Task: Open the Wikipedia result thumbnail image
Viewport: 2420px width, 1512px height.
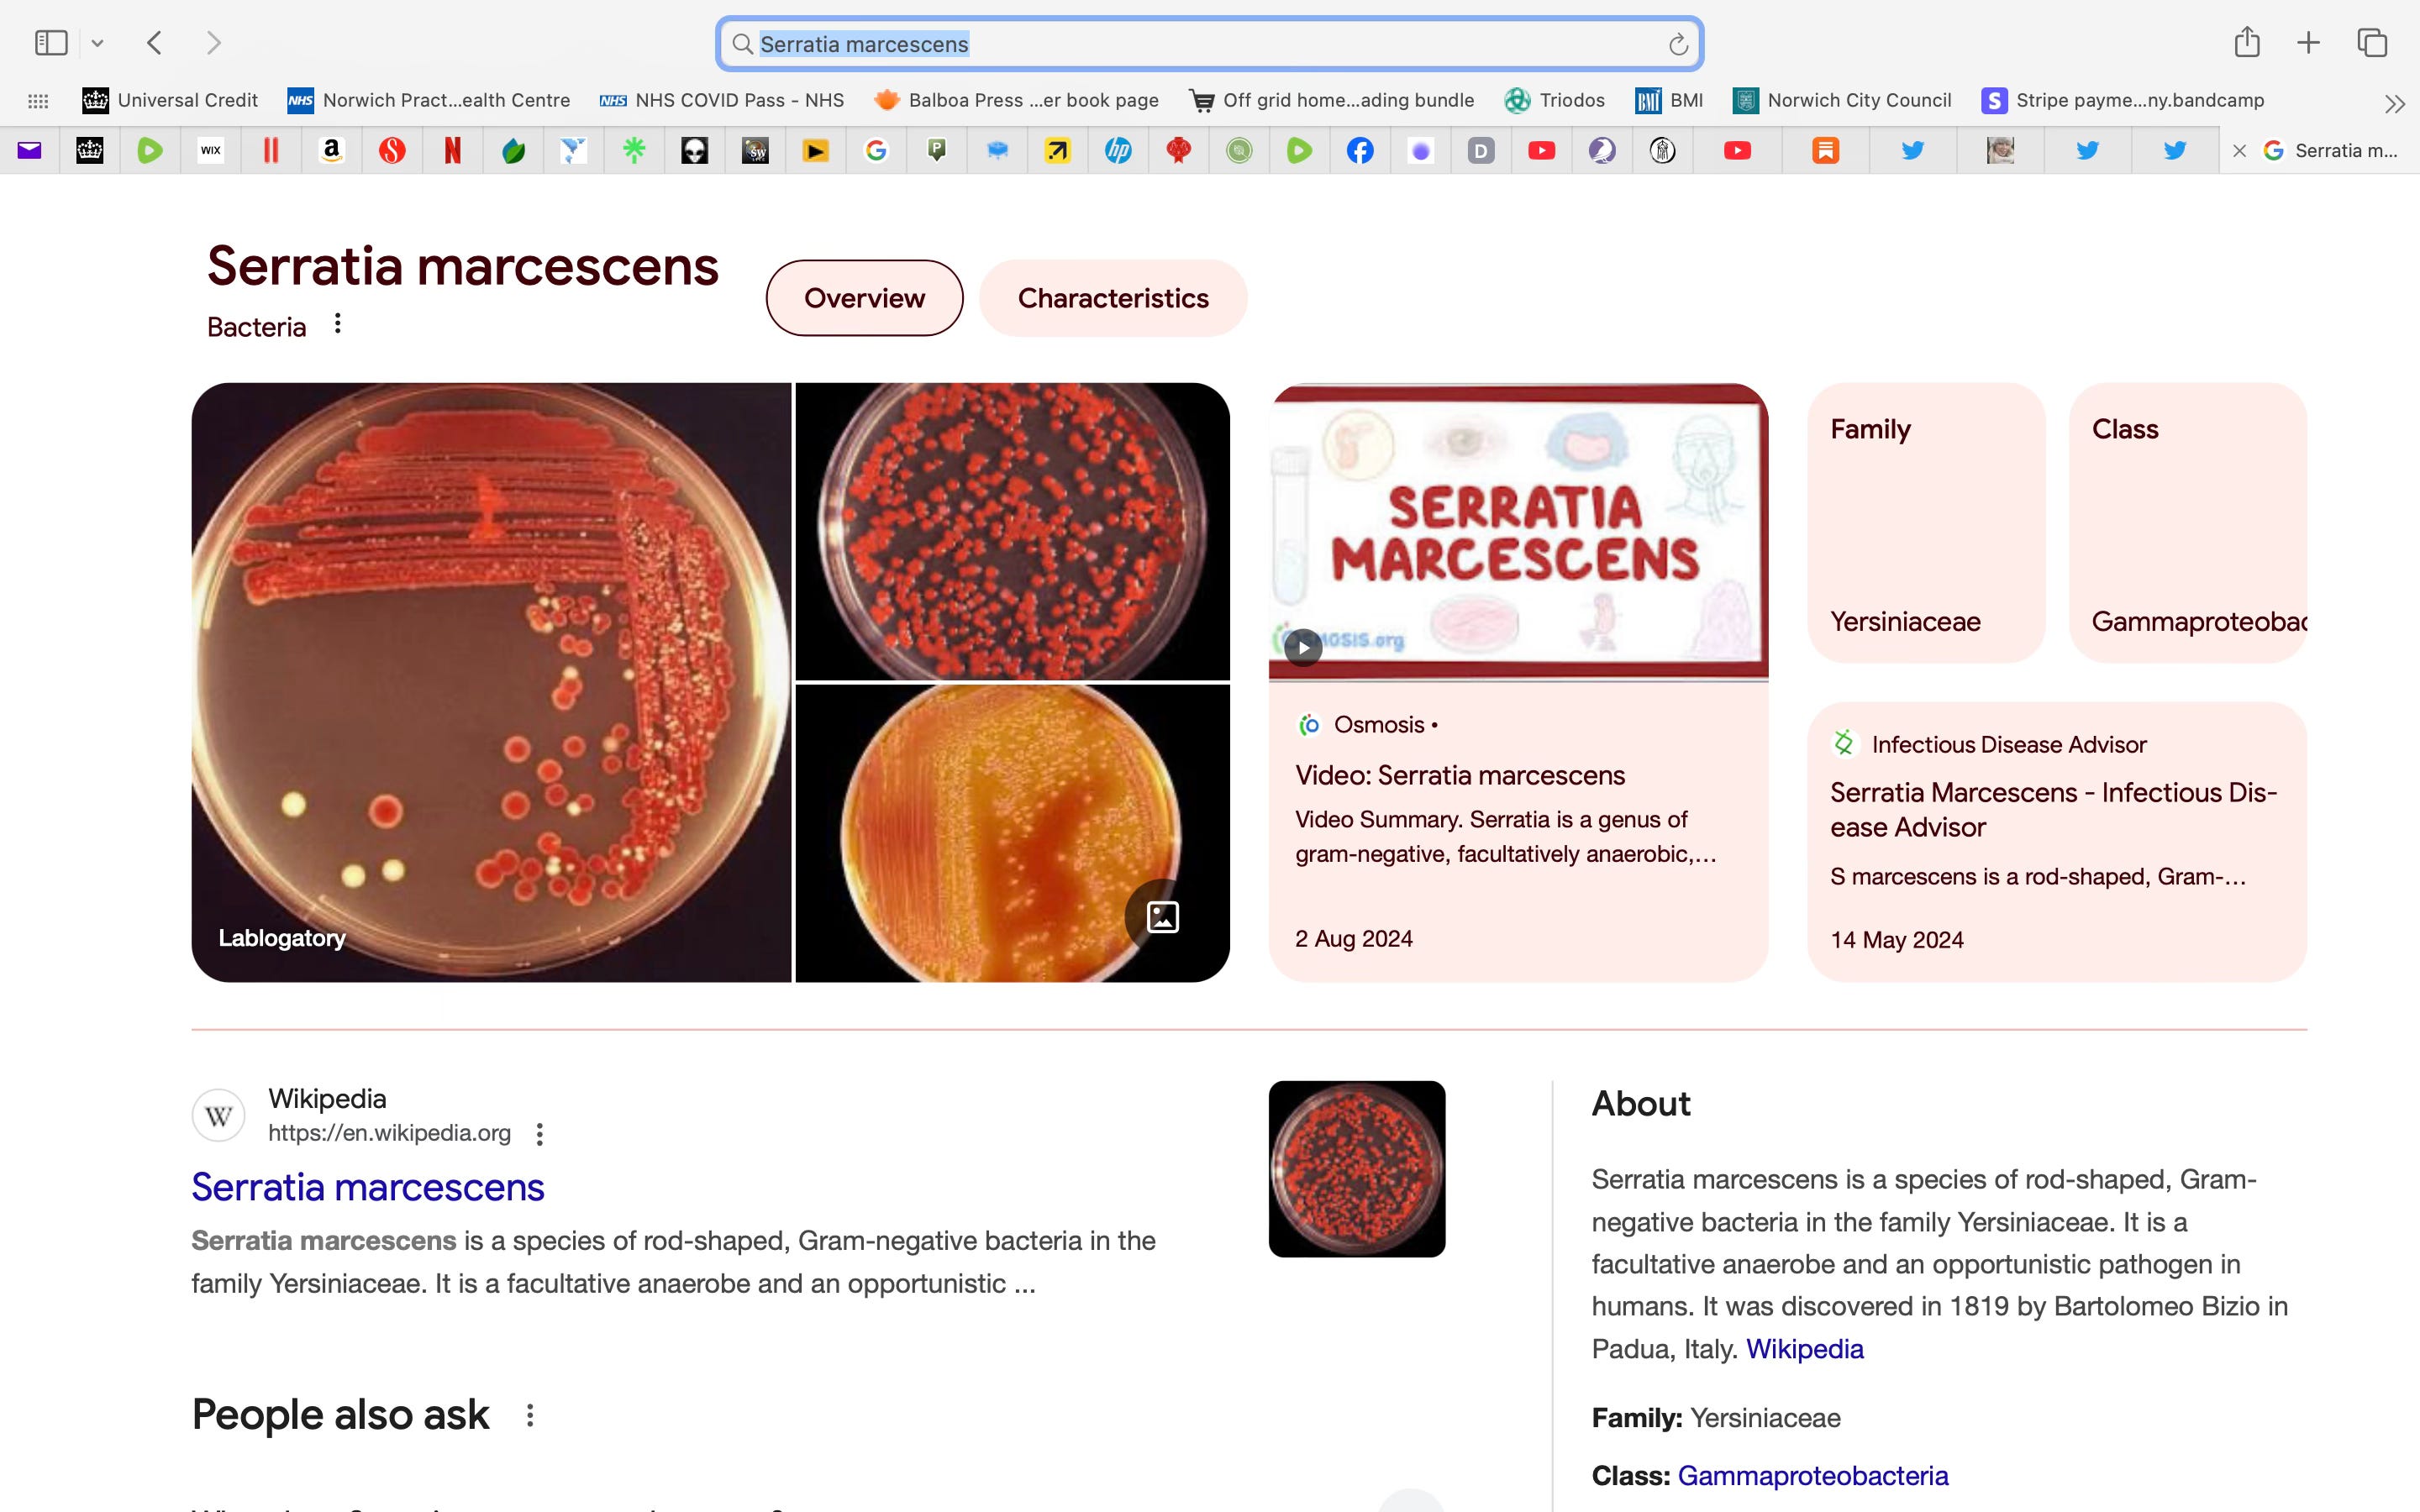Action: click(1357, 1169)
